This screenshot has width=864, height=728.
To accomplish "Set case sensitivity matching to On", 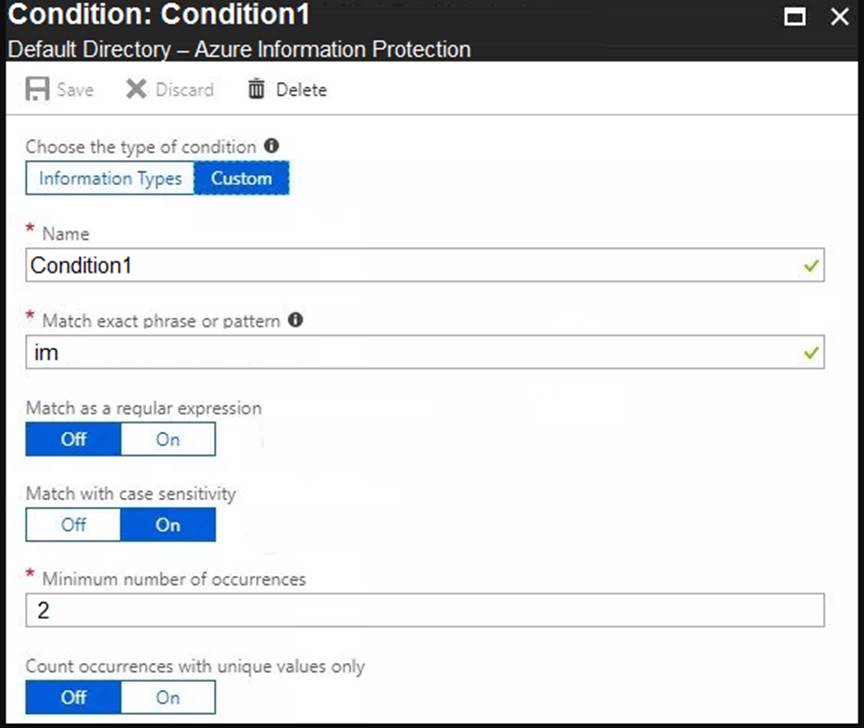I will click(168, 525).
